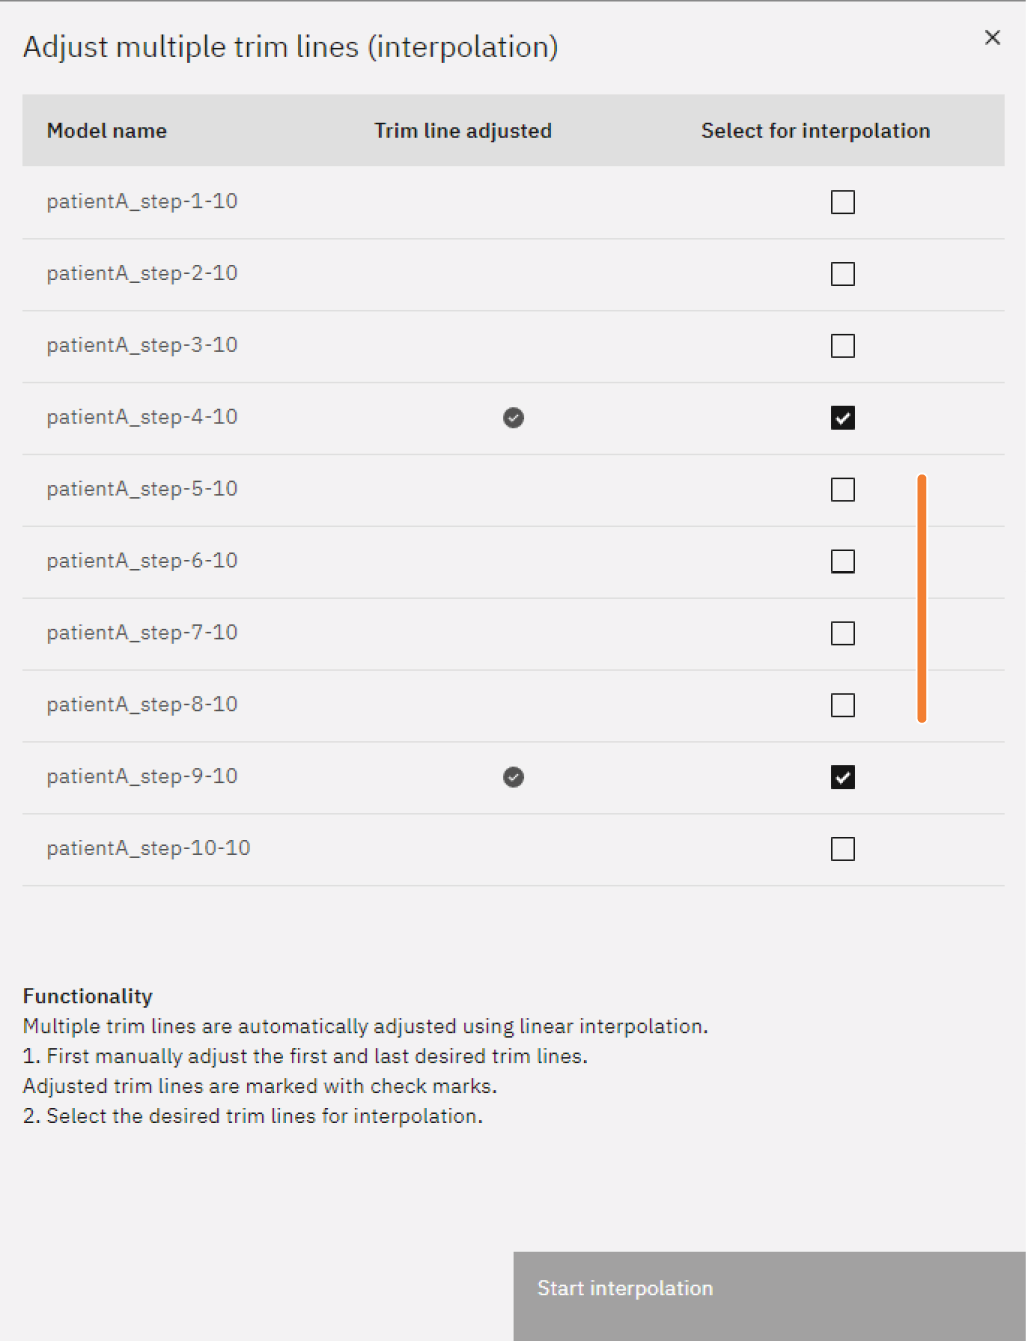1026x1341 pixels.
Task: Click the orange vertical bar indicator
Action: [x=921, y=598]
